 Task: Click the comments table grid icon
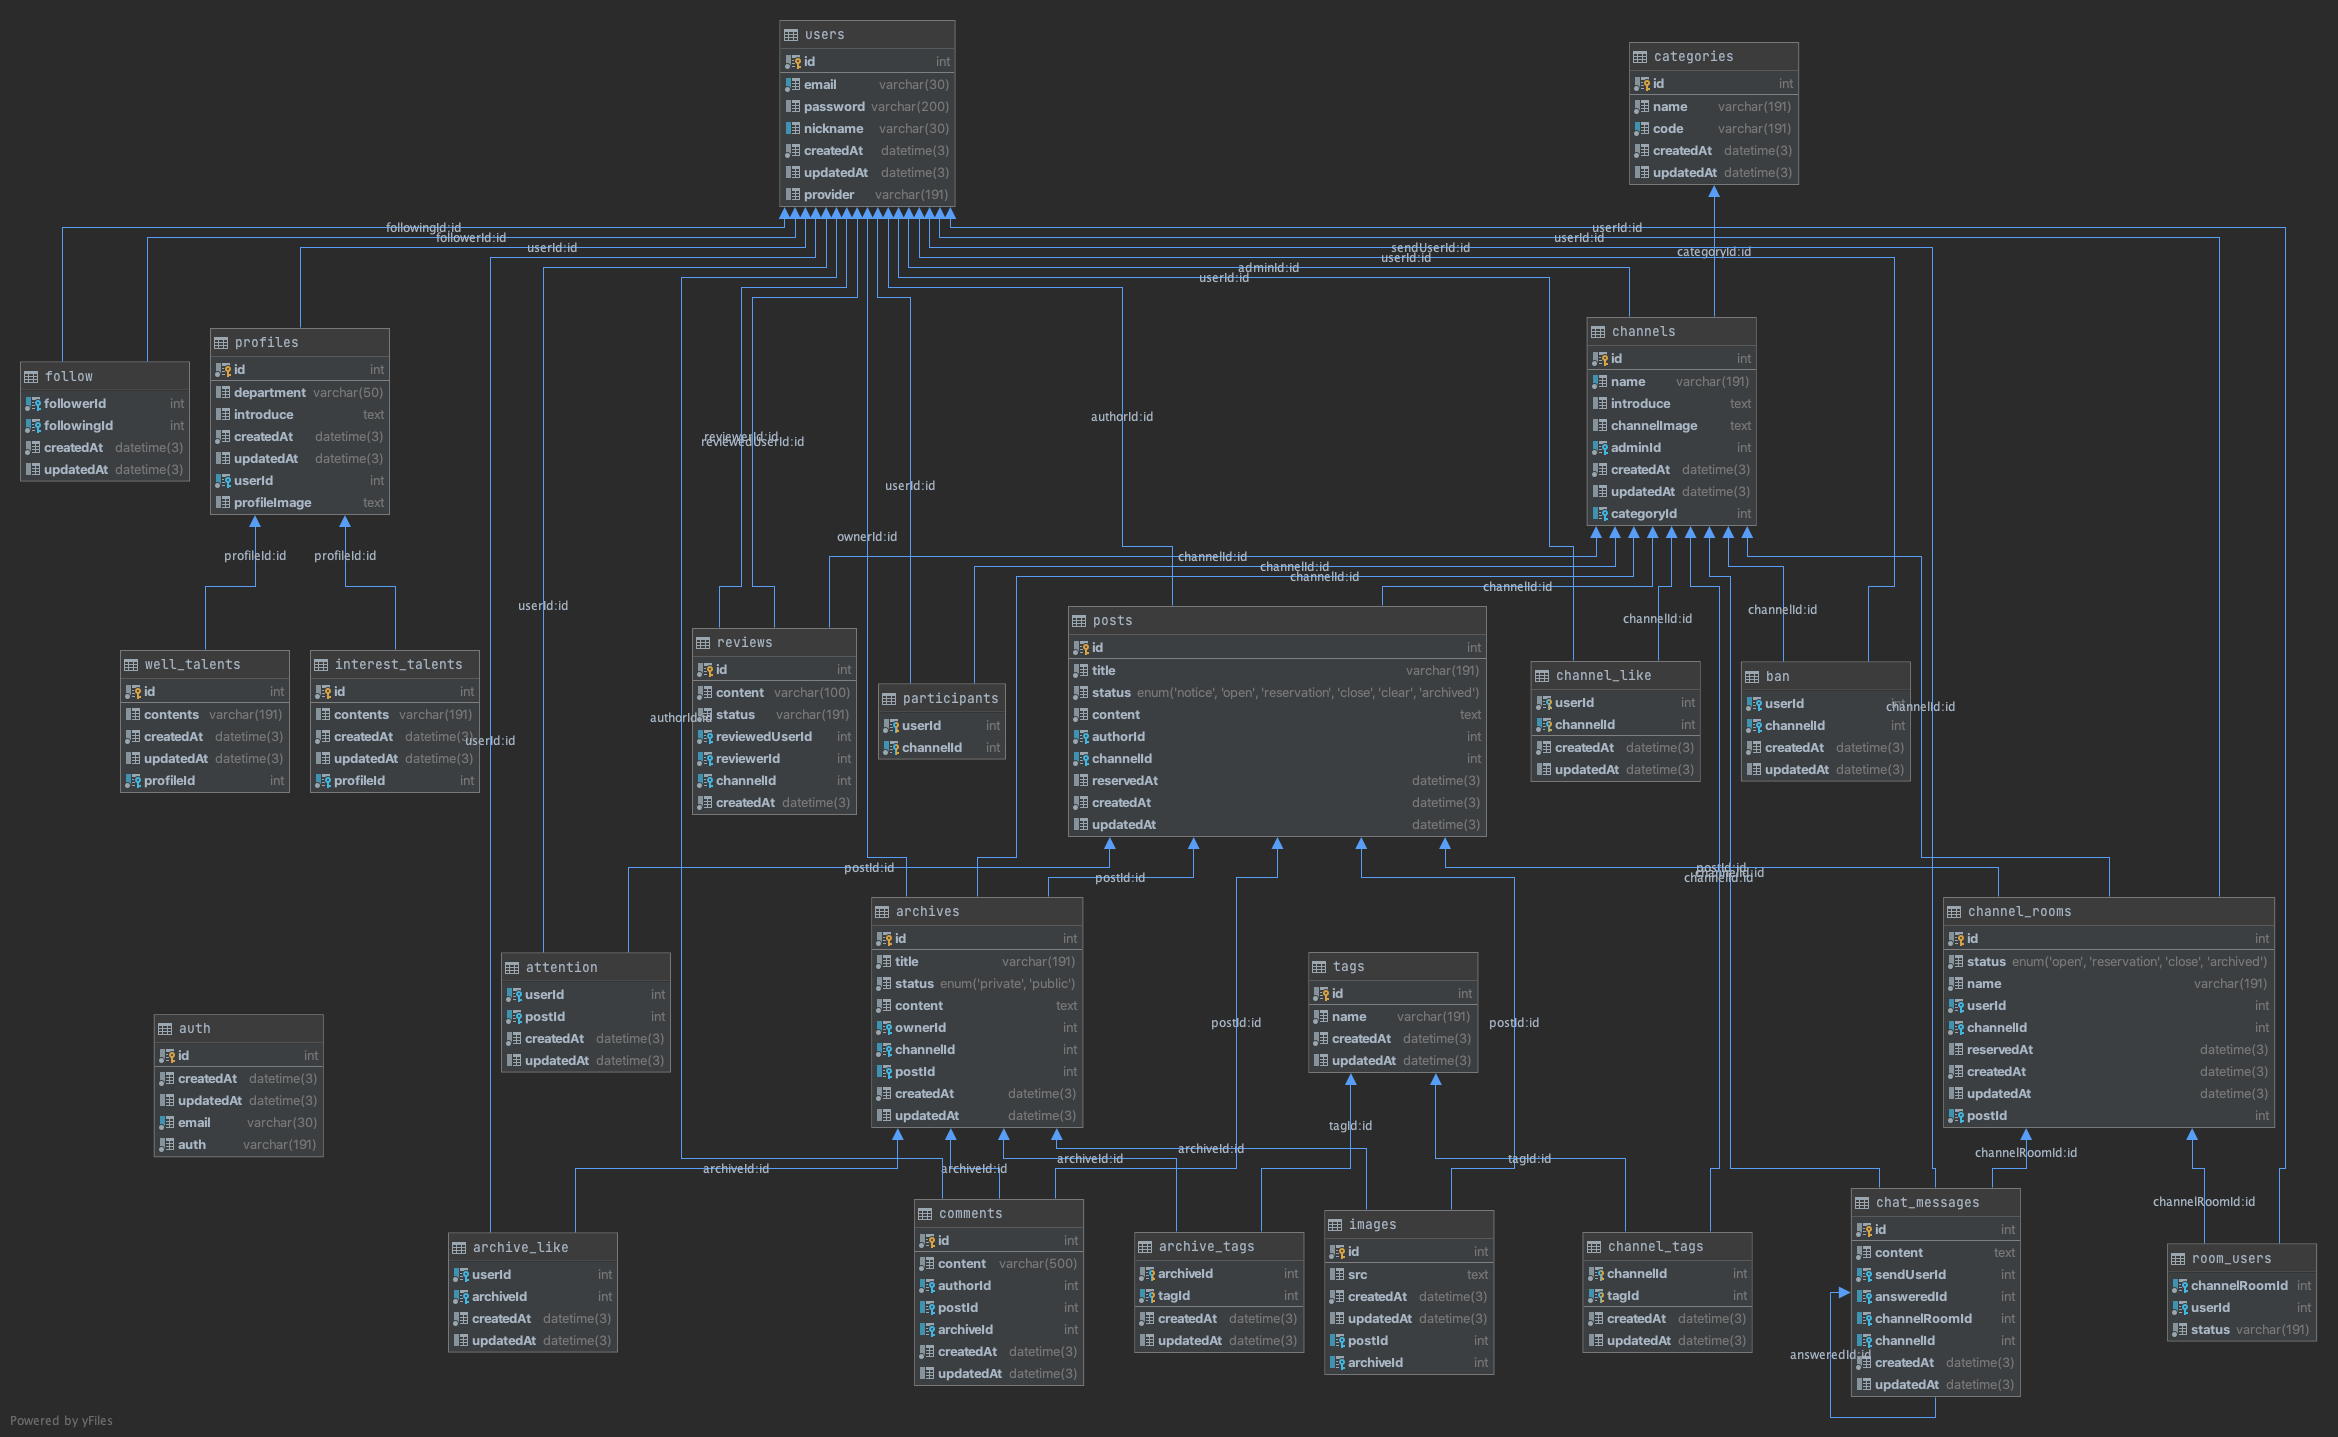[925, 1214]
